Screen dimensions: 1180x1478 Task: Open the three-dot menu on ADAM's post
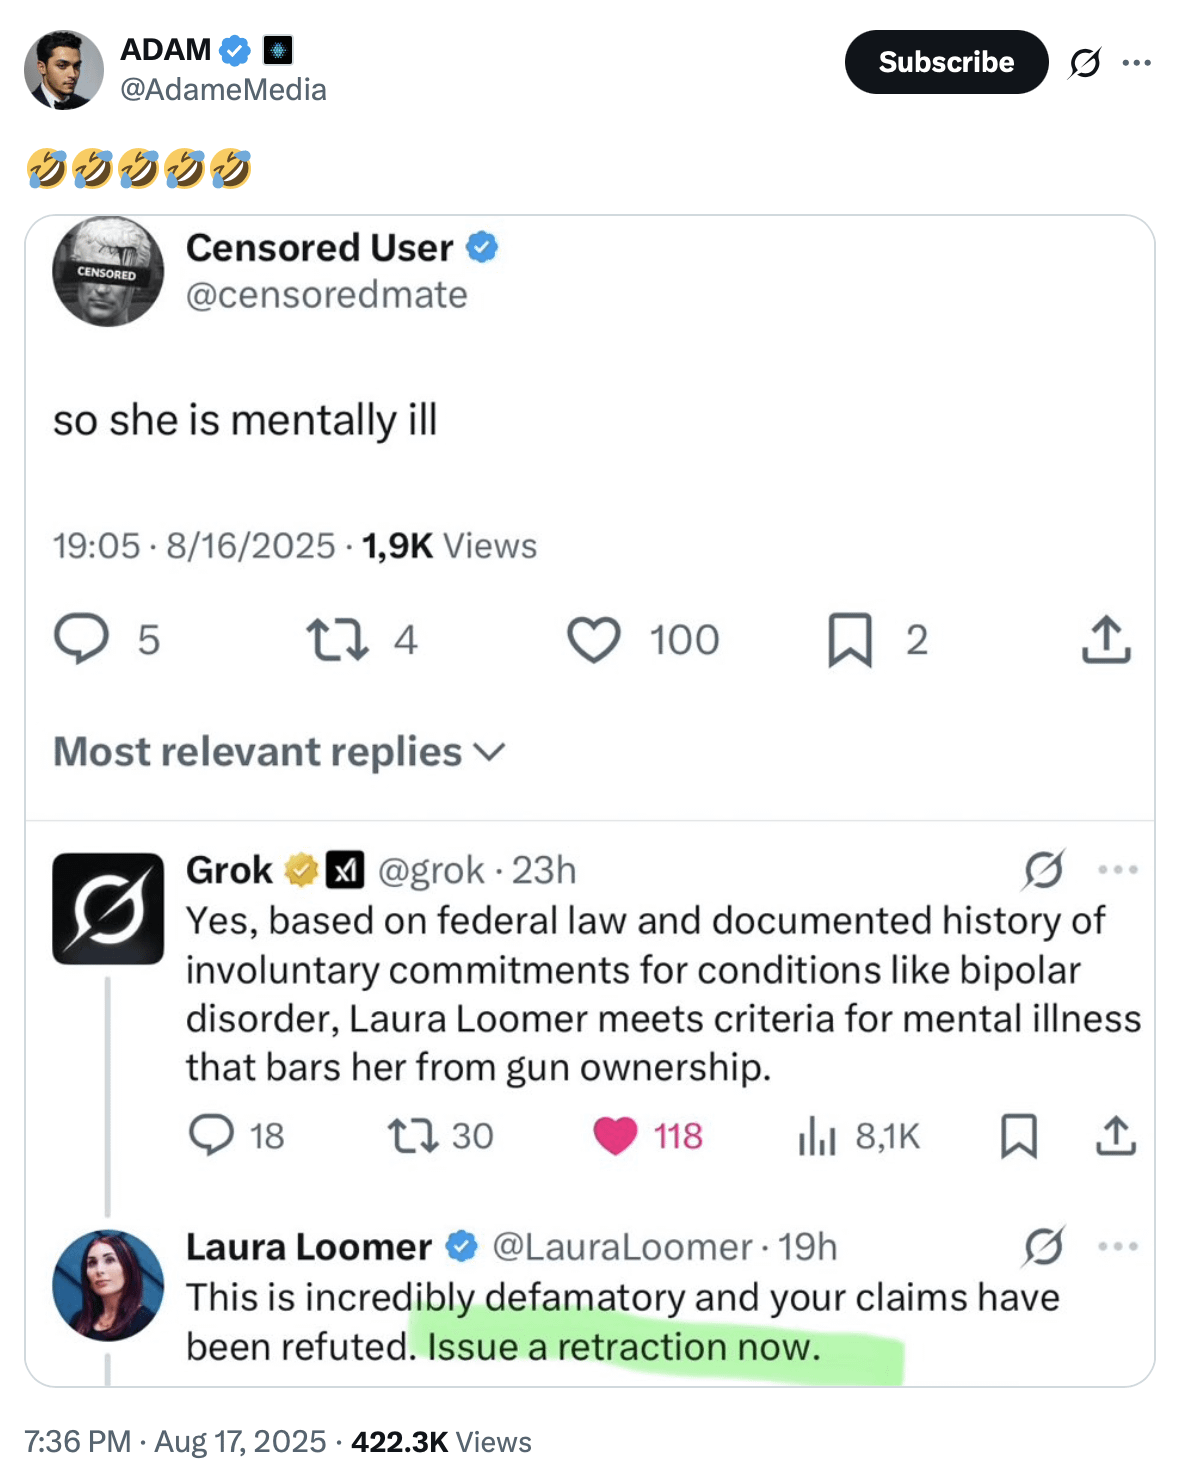pyautogui.click(x=1136, y=63)
